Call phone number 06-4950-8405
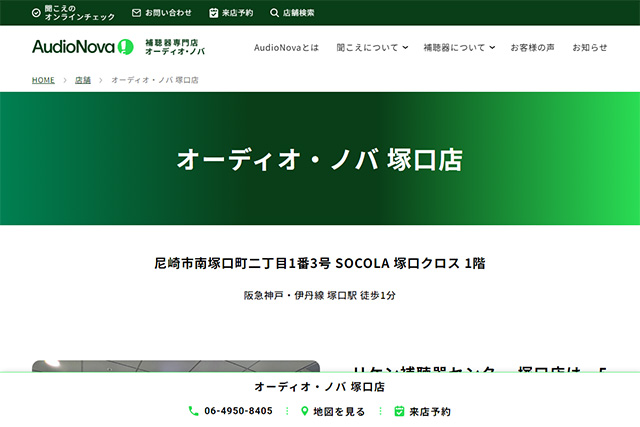Viewport: 640px width, 427px height. [x=238, y=411]
